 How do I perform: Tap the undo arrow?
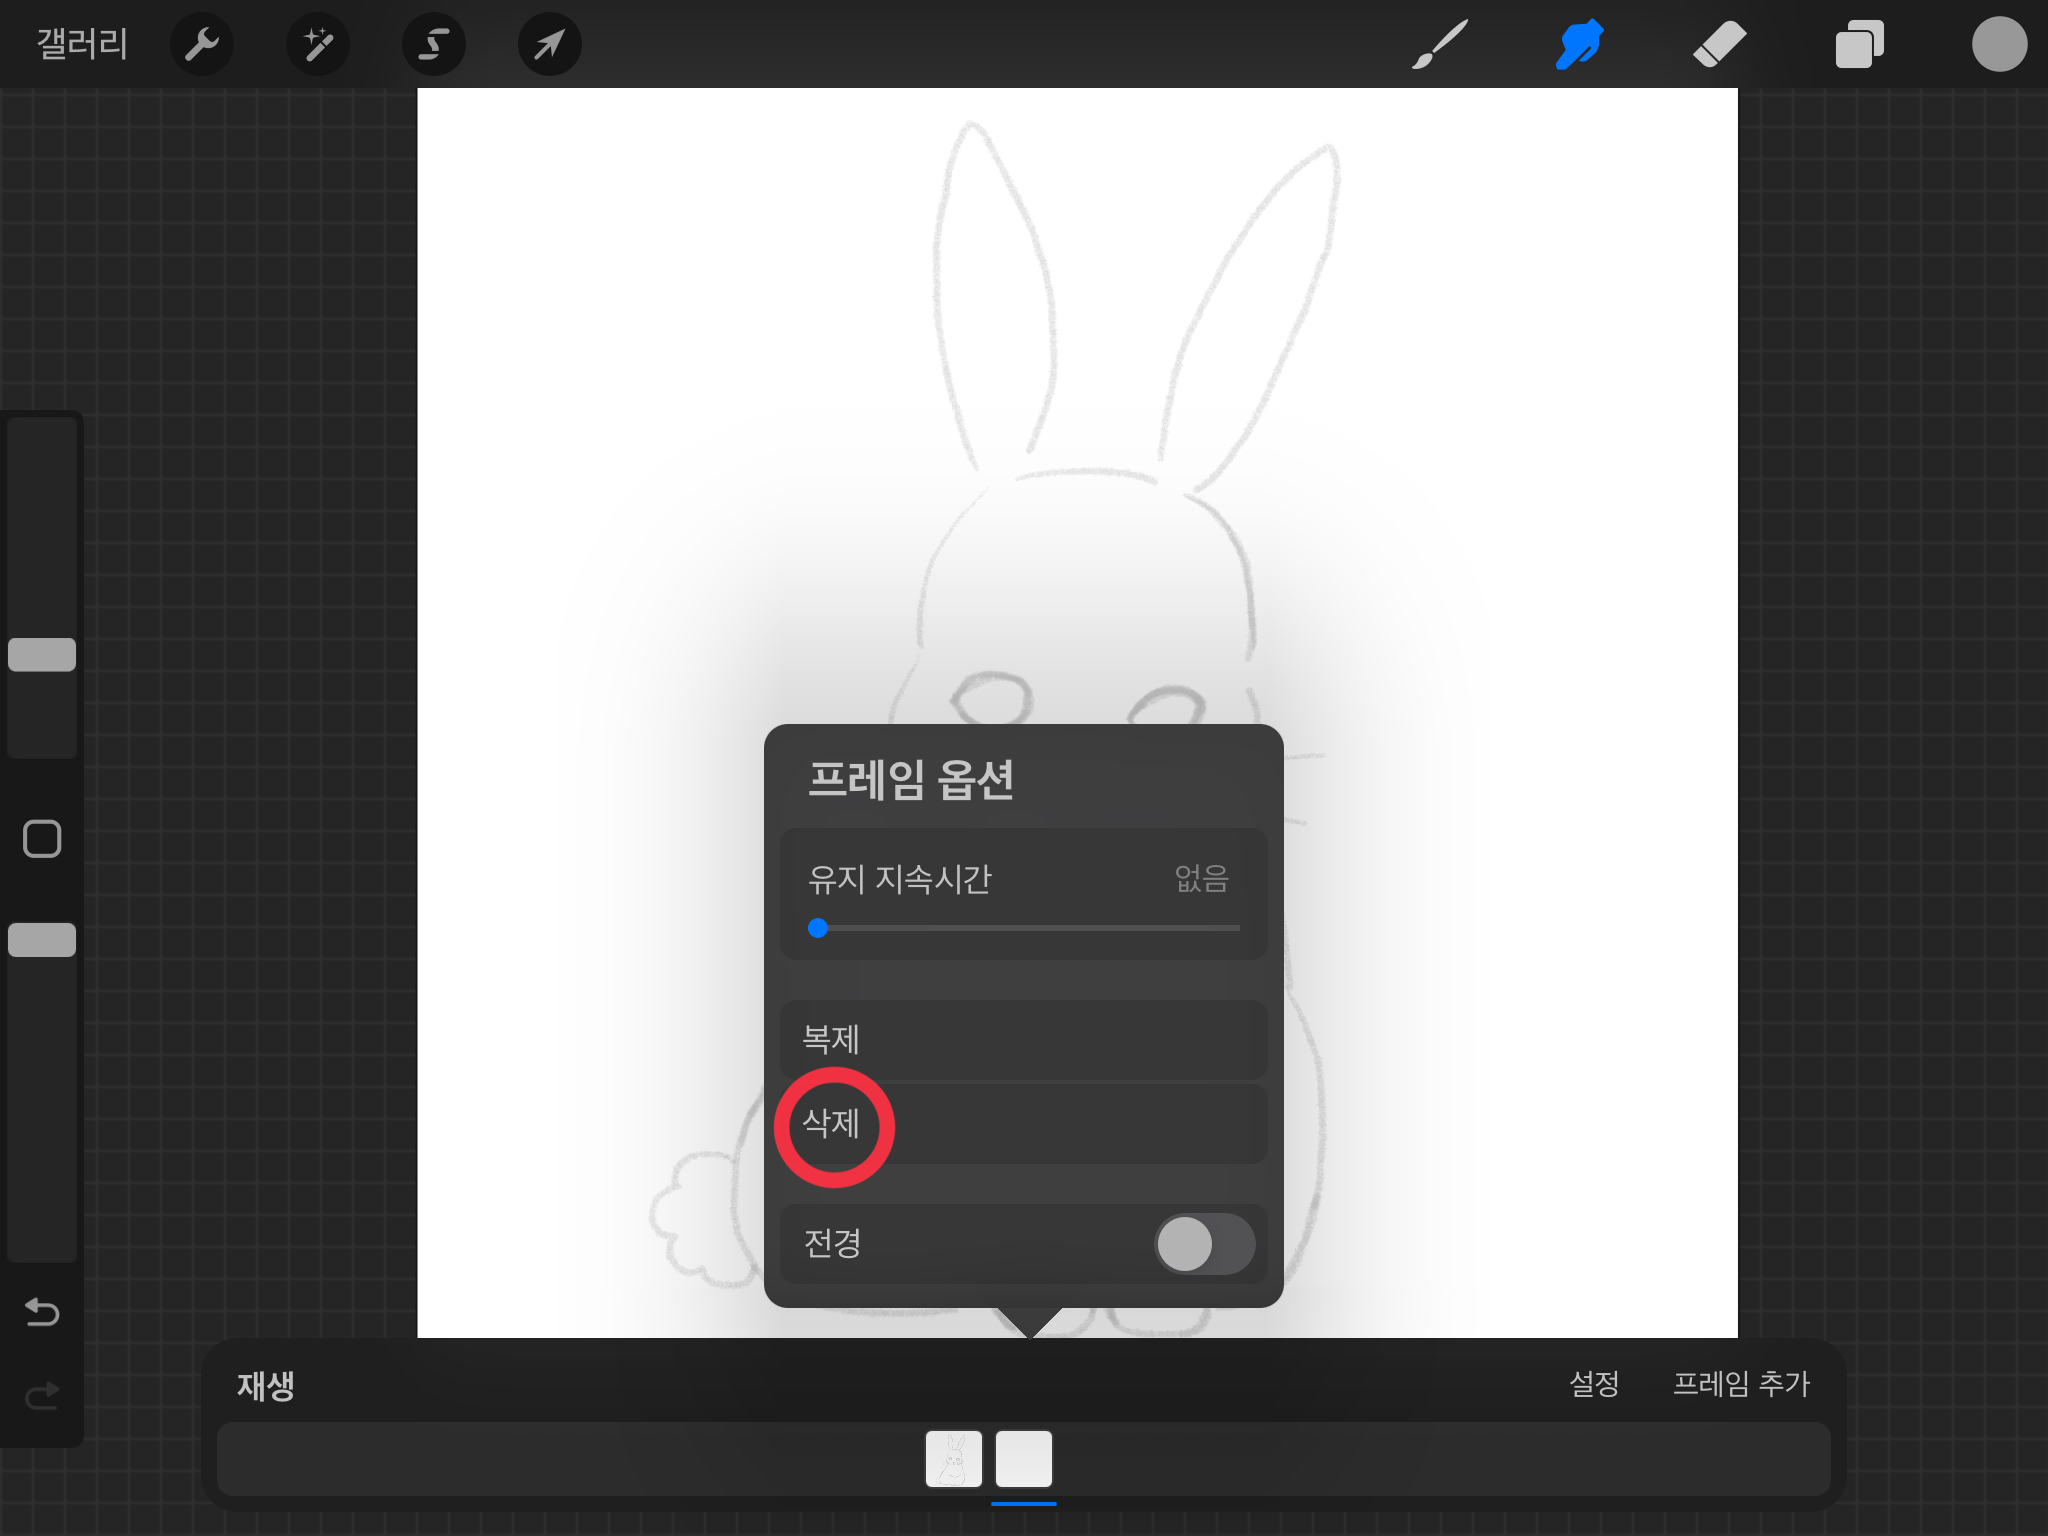[x=42, y=1311]
